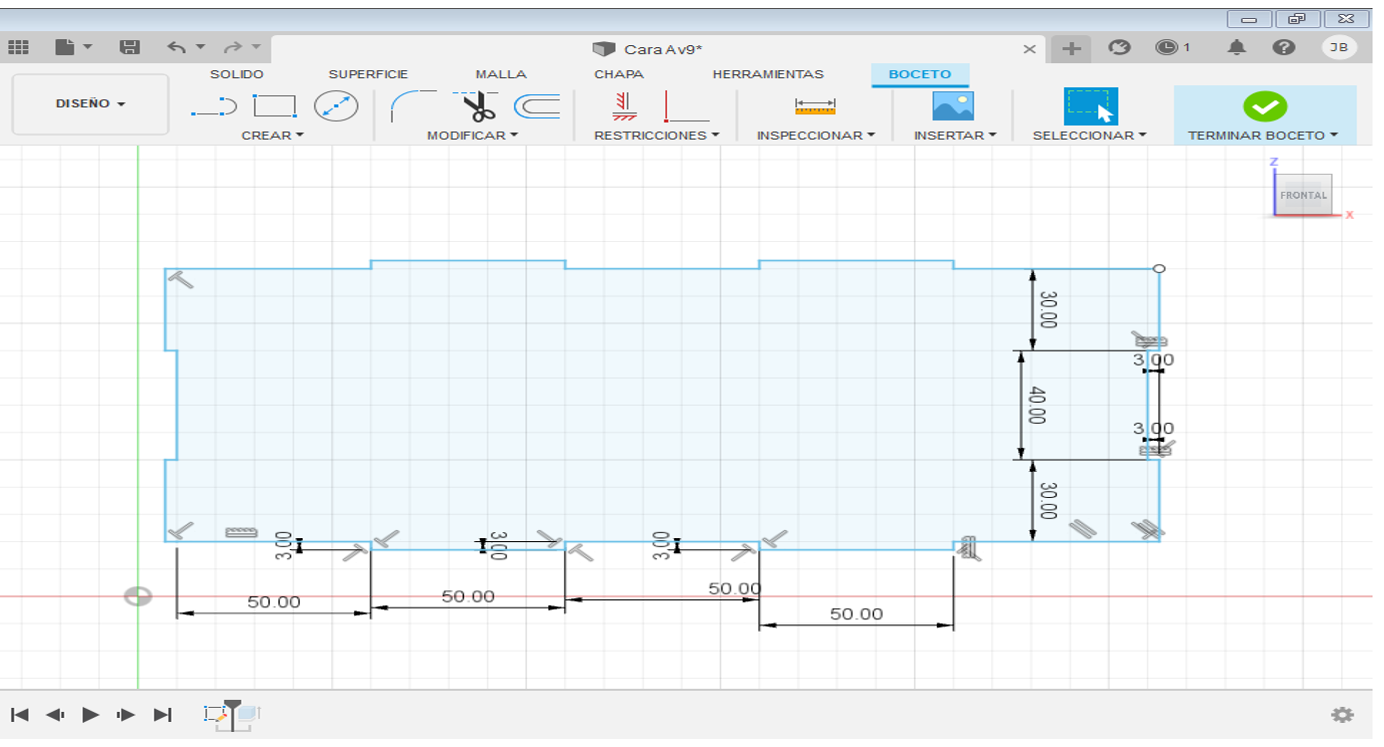Jump to the timeline end
The width and height of the screenshot is (1384, 747).
coord(162,714)
